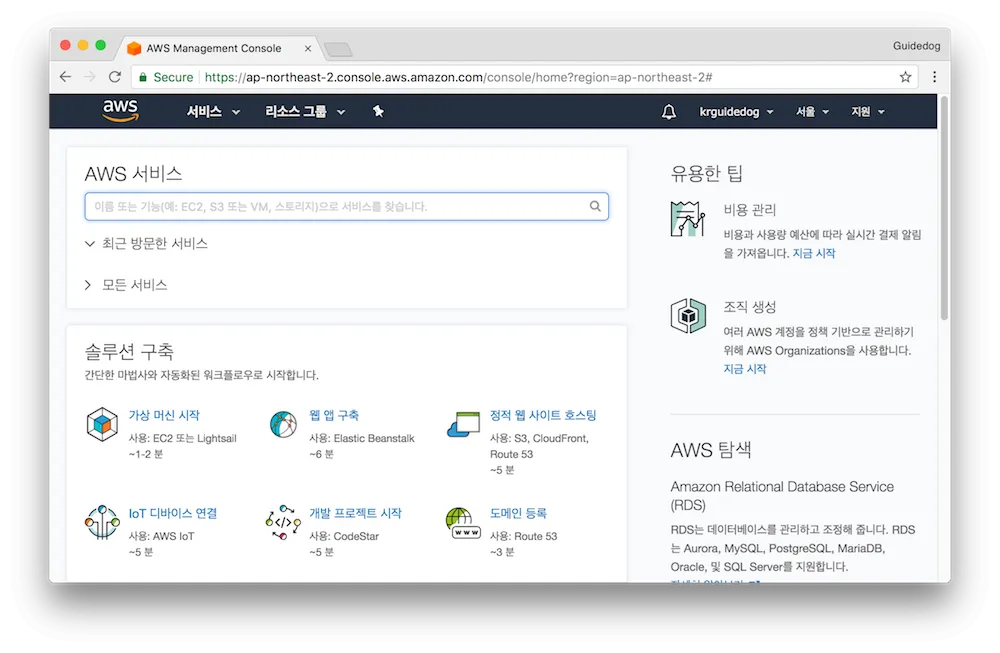Close the AWS Management Console tab

pos(308,48)
